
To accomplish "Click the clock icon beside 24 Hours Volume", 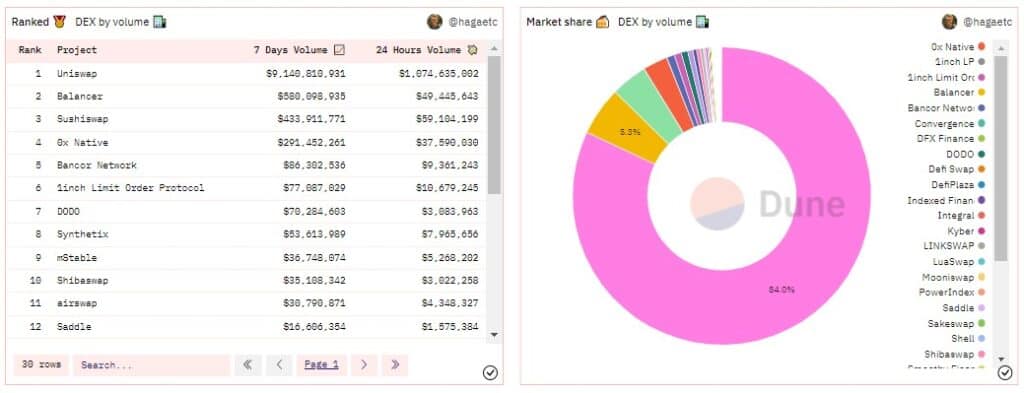I will (473, 50).
